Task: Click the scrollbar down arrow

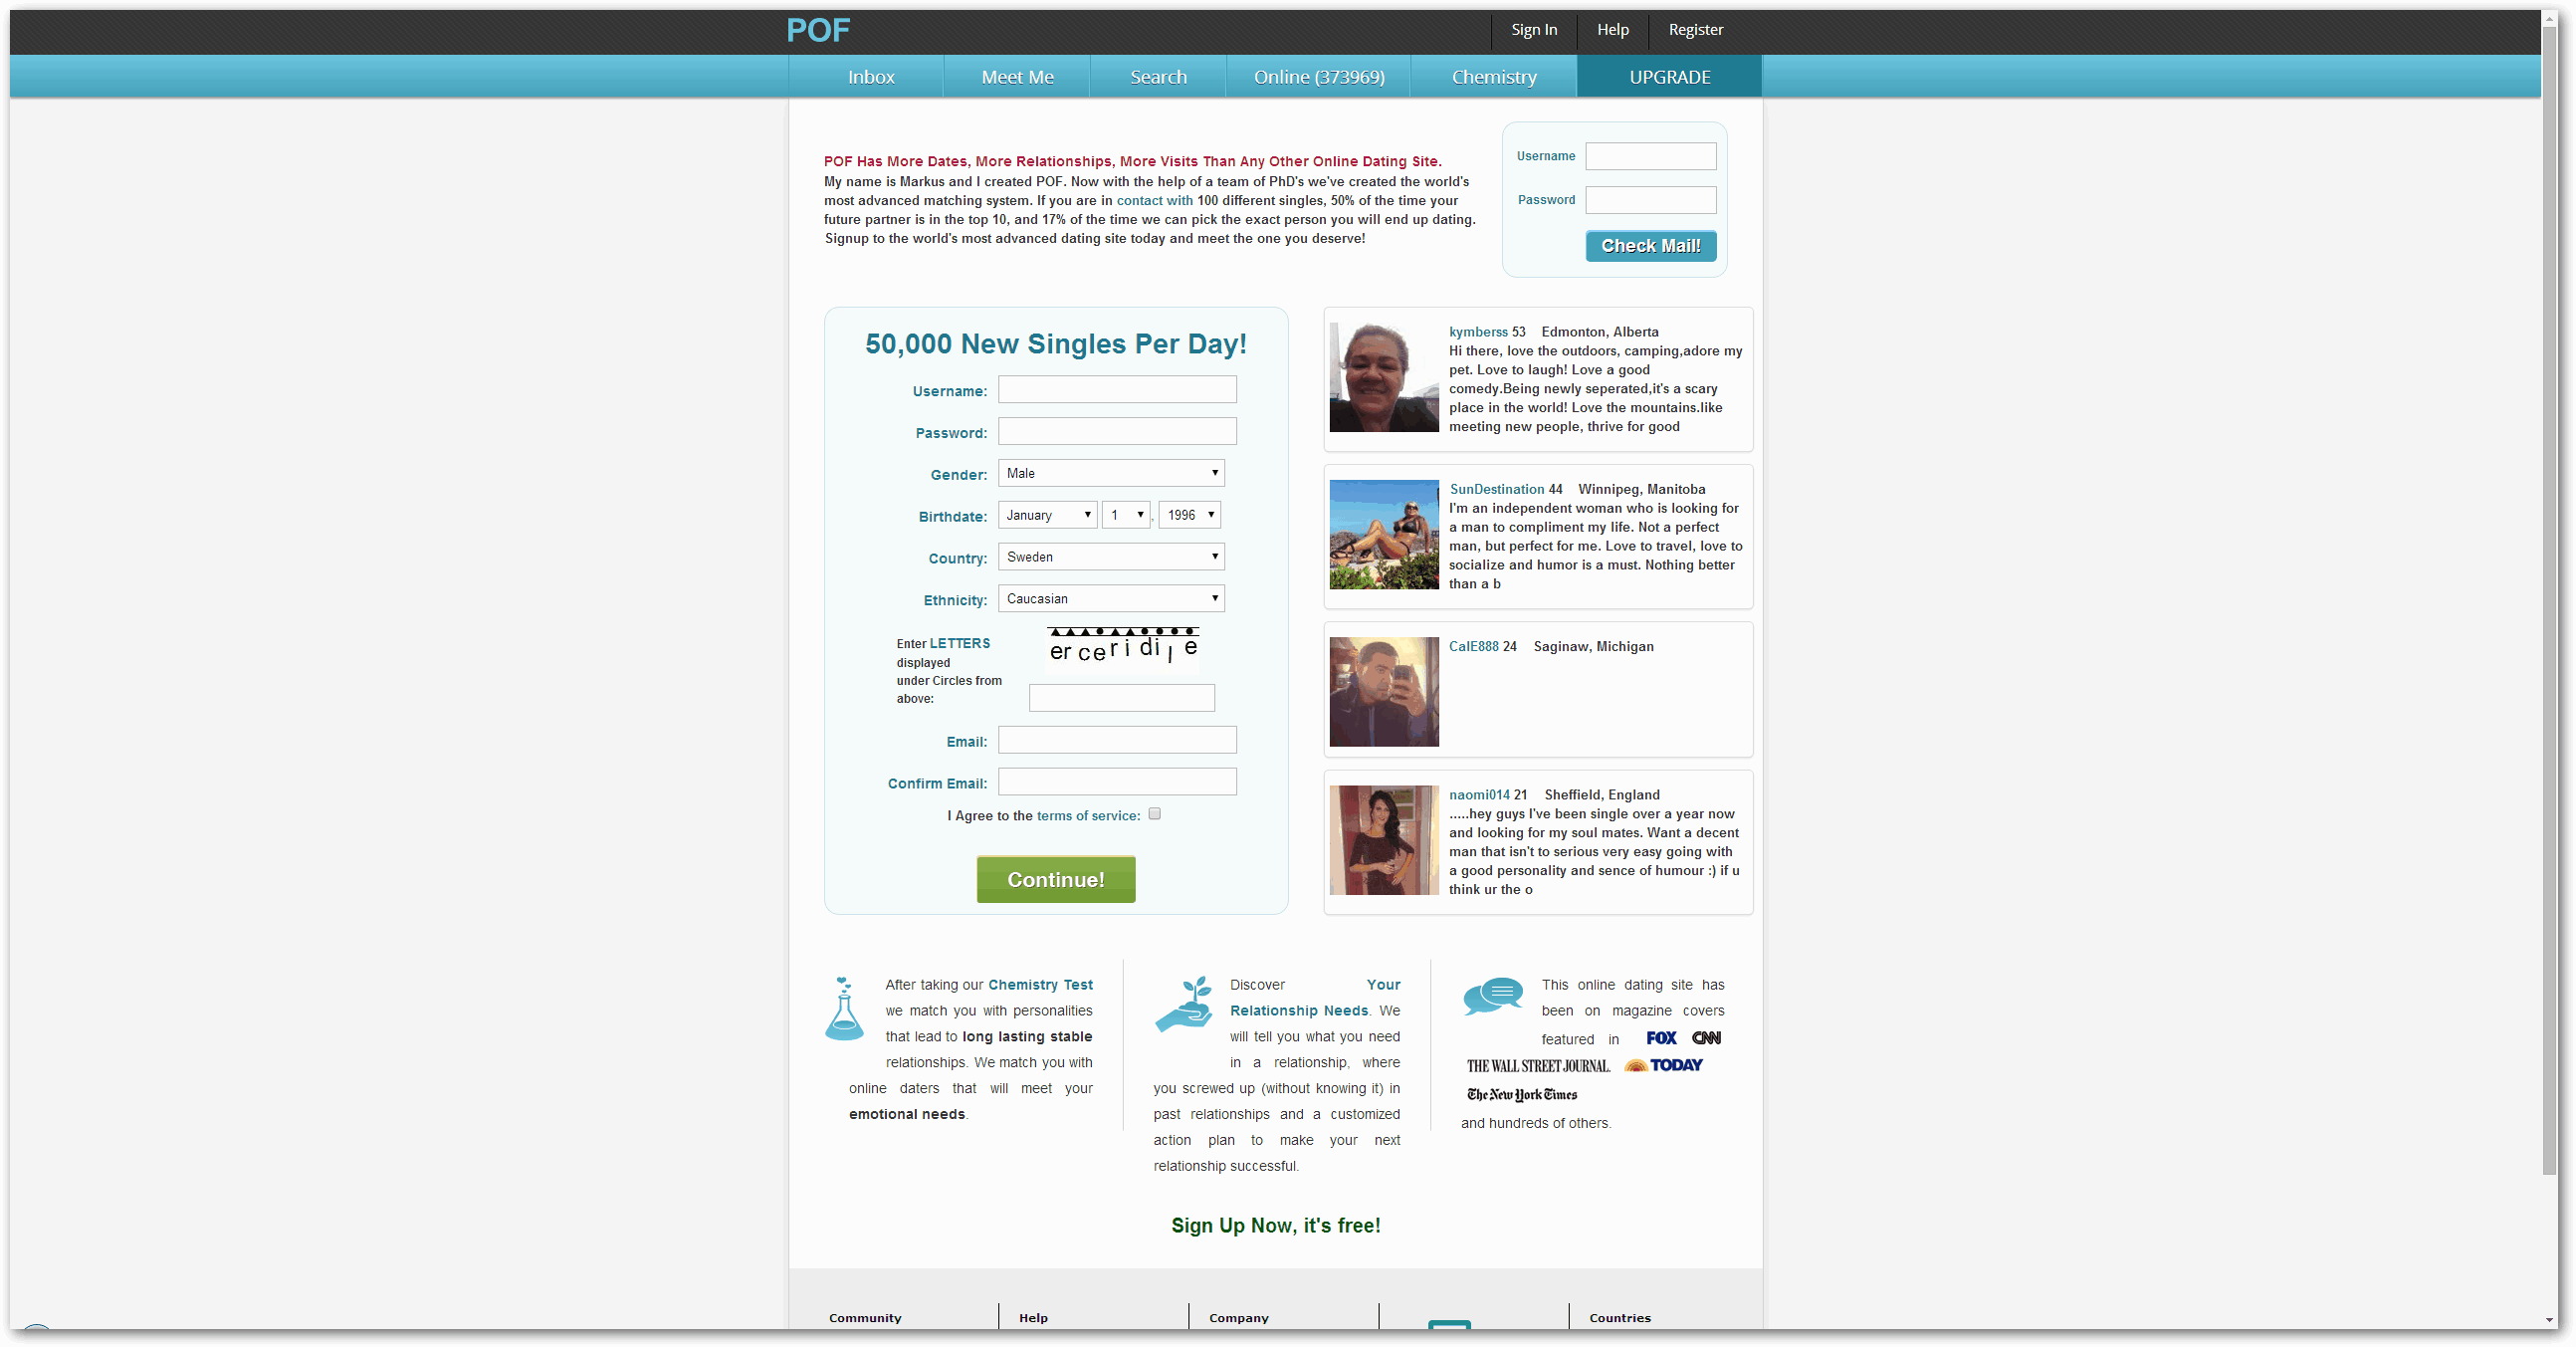Action: tap(2549, 1321)
